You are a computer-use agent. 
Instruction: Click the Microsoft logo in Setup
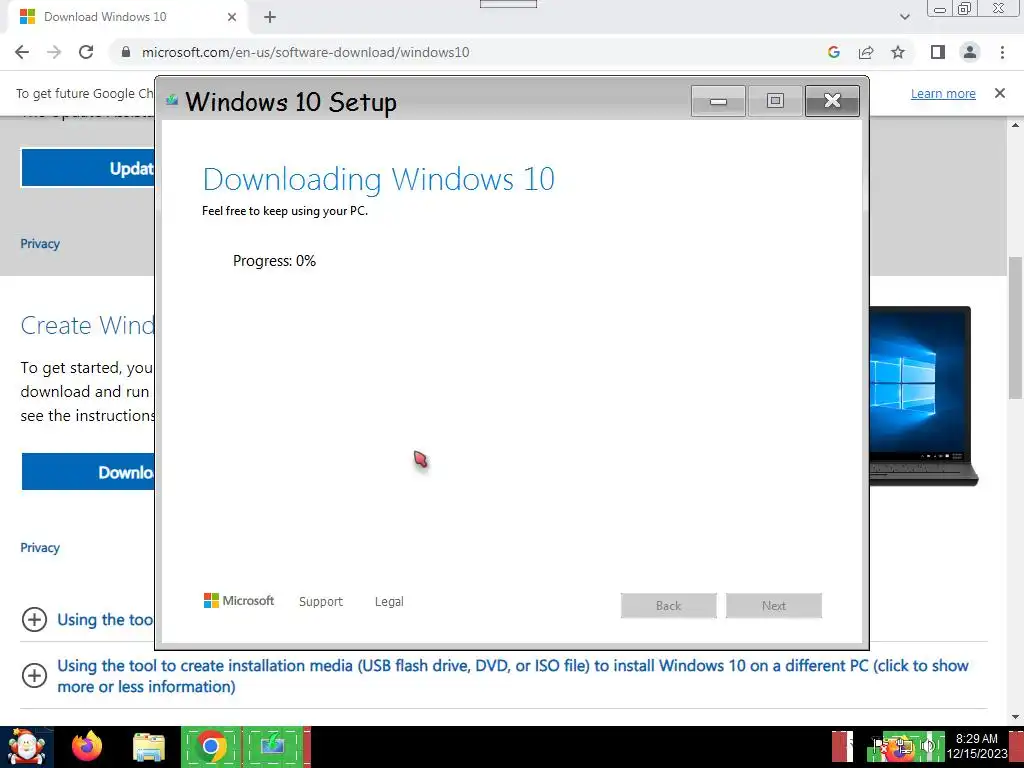(239, 601)
